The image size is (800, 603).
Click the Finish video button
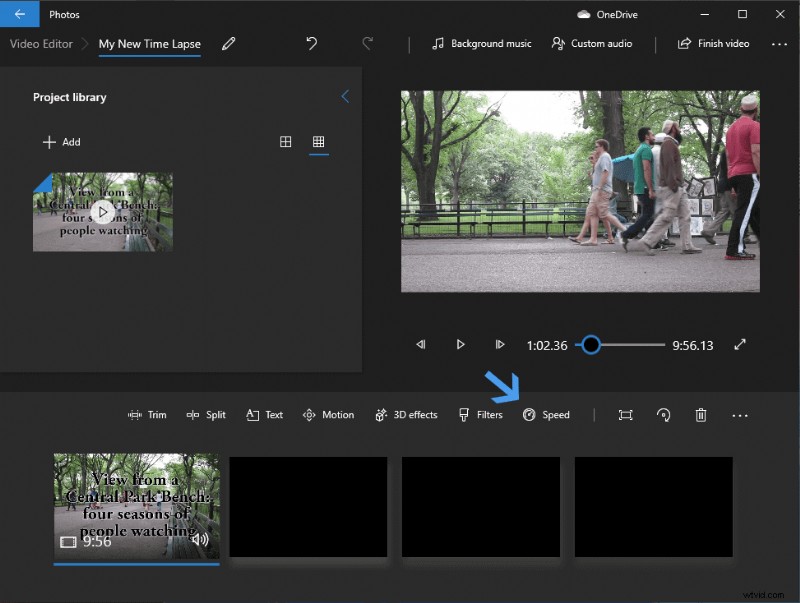(x=713, y=44)
